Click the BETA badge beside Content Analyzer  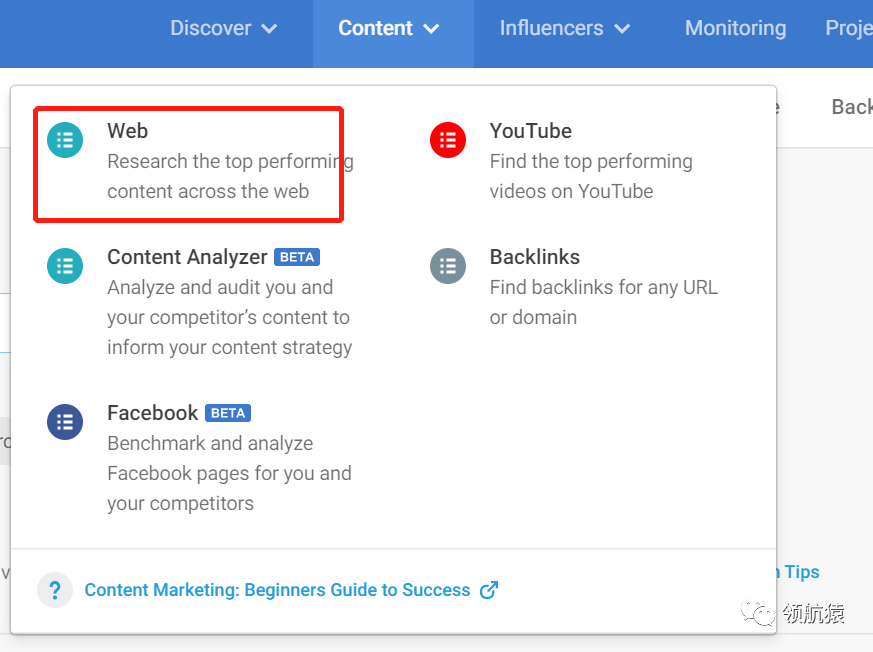click(297, 257)
